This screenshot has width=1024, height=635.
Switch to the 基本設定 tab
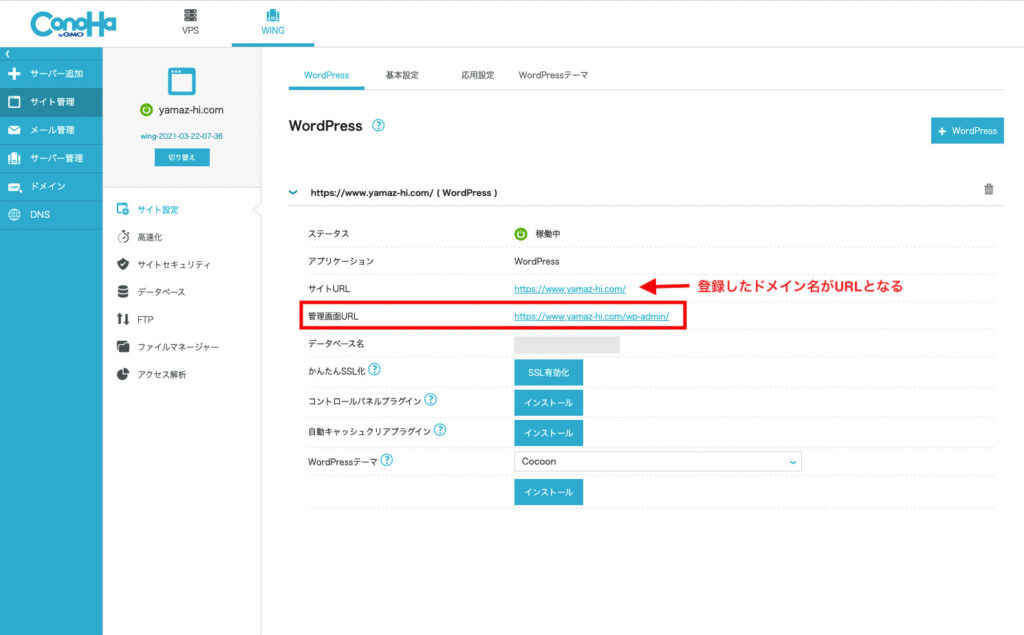click(x=402, y=75)
